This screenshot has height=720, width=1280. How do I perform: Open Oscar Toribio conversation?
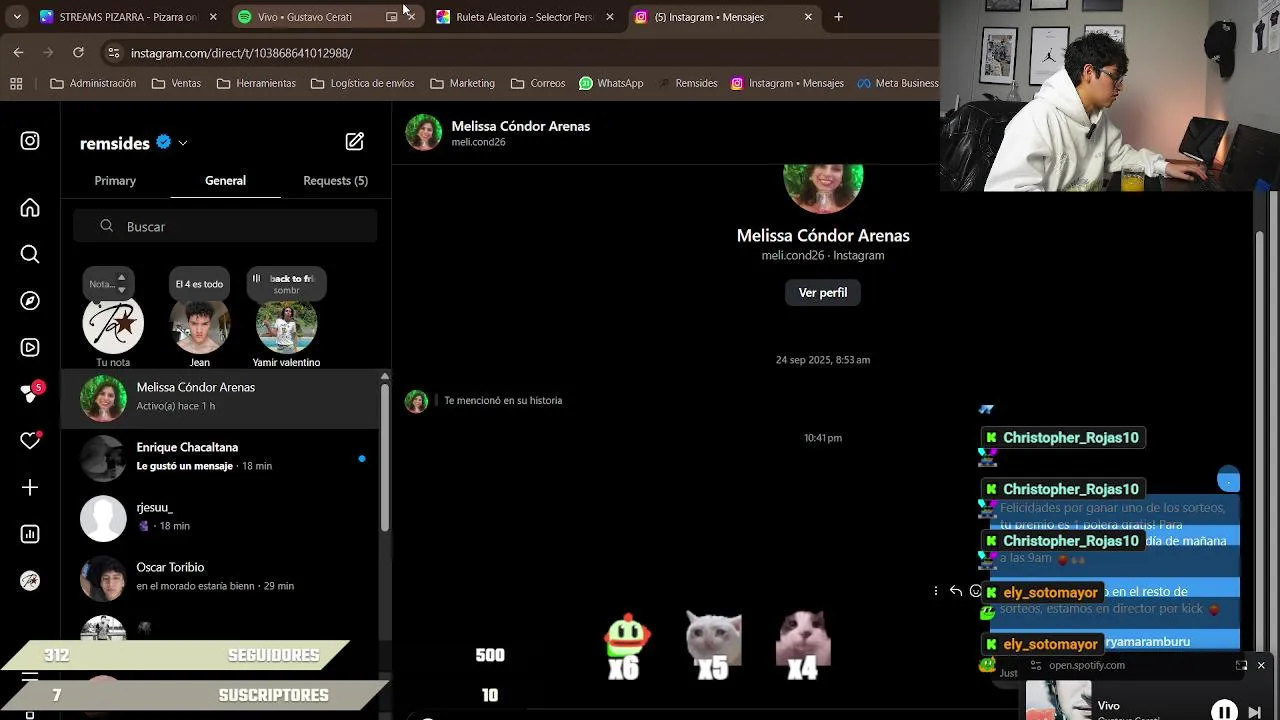[220, 578]
